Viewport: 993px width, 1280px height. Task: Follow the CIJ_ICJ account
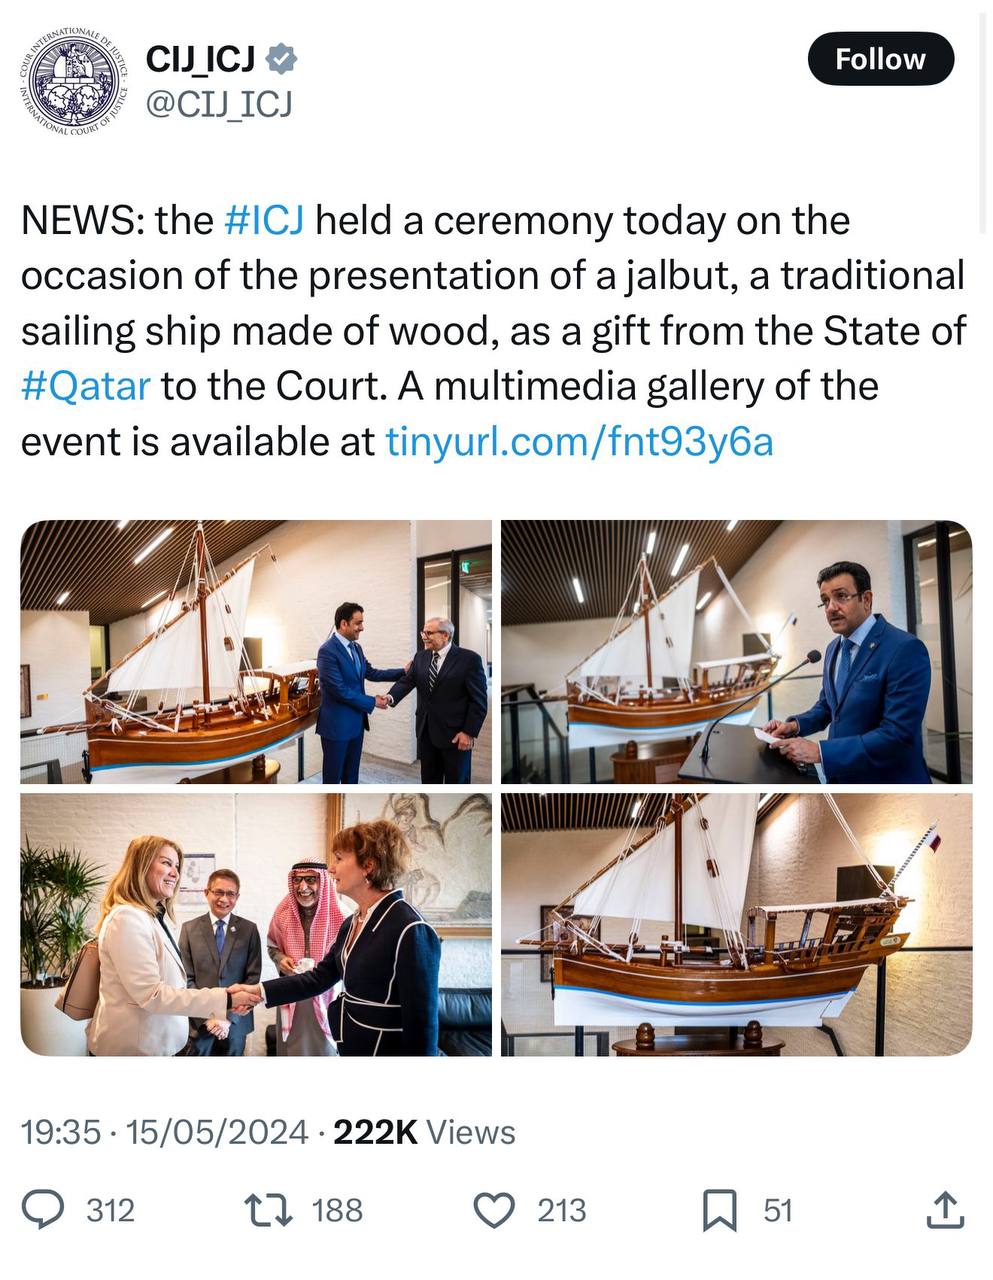[880, 59]
